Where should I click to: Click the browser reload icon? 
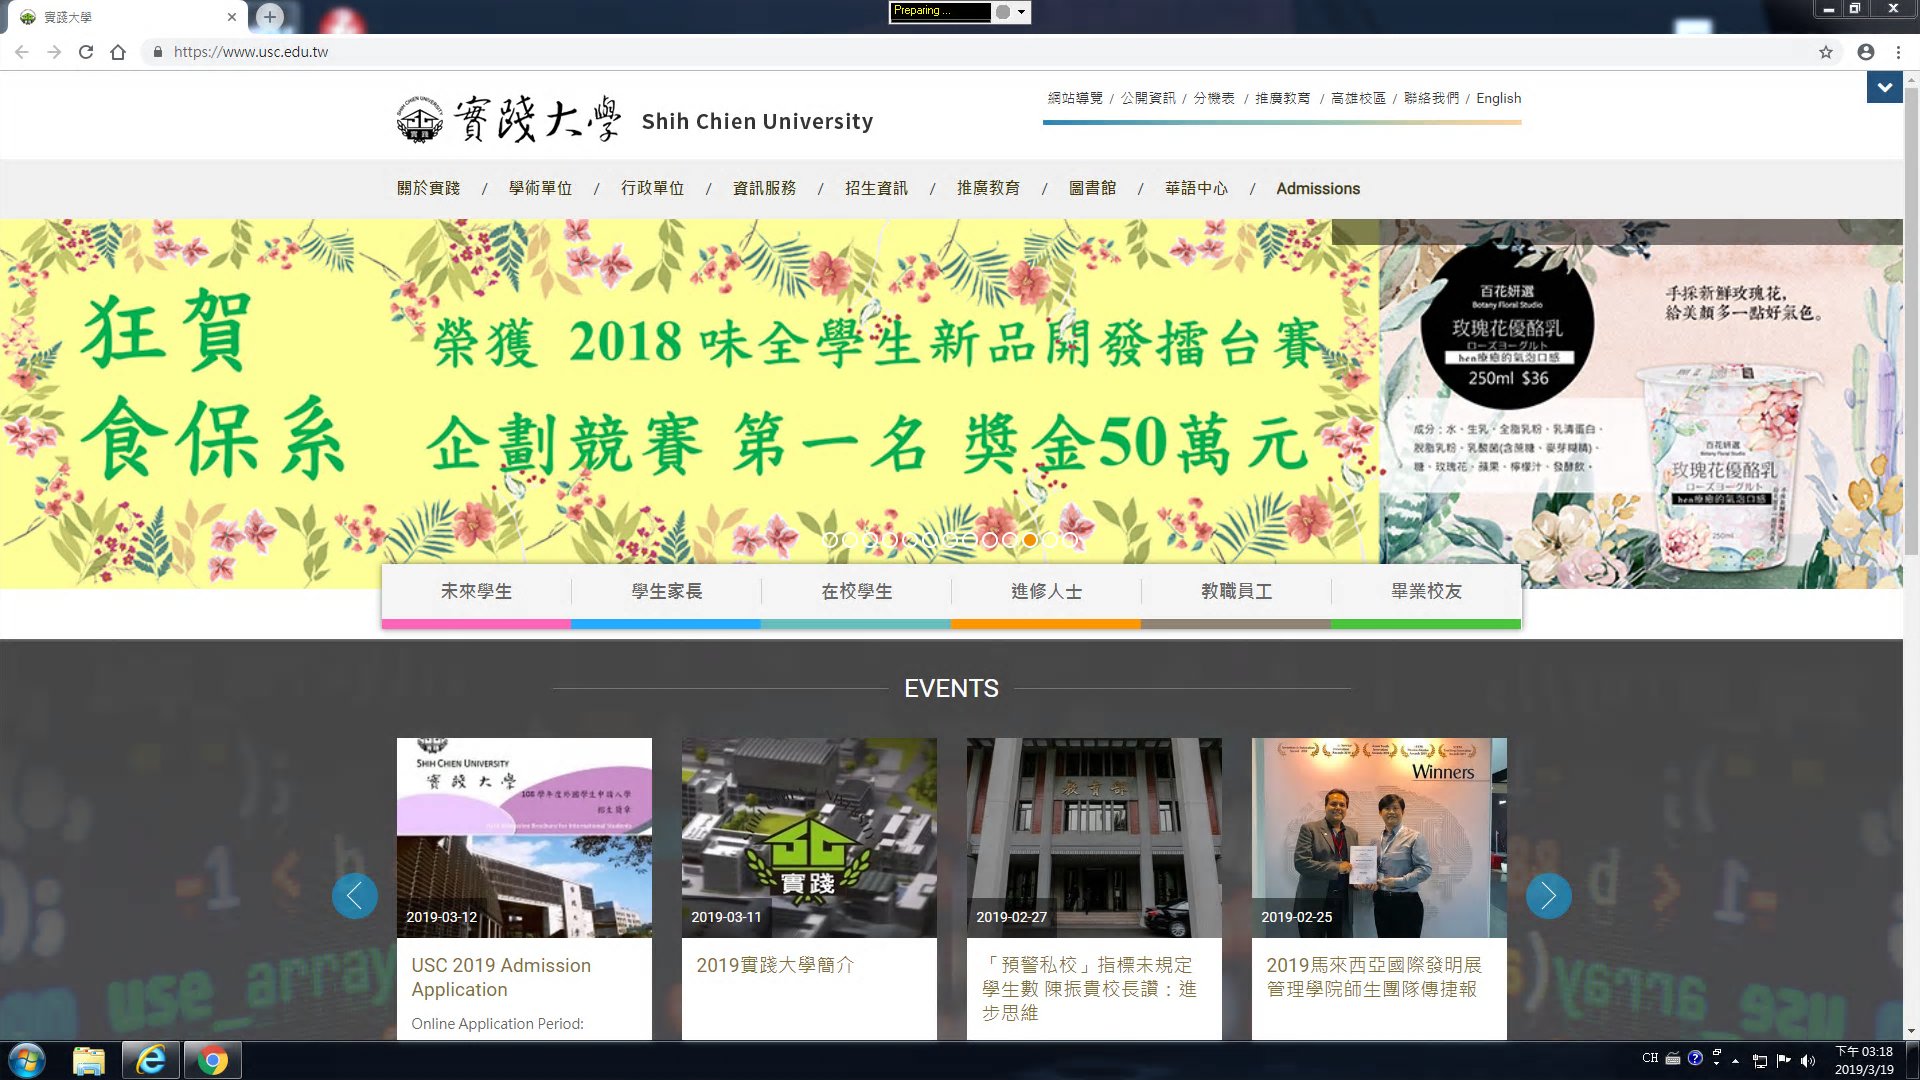(86, 52)
